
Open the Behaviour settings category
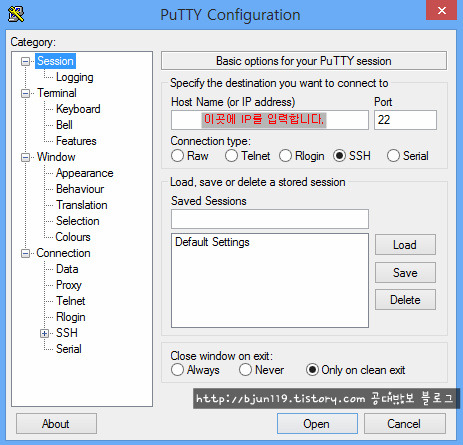click(80, 189)
